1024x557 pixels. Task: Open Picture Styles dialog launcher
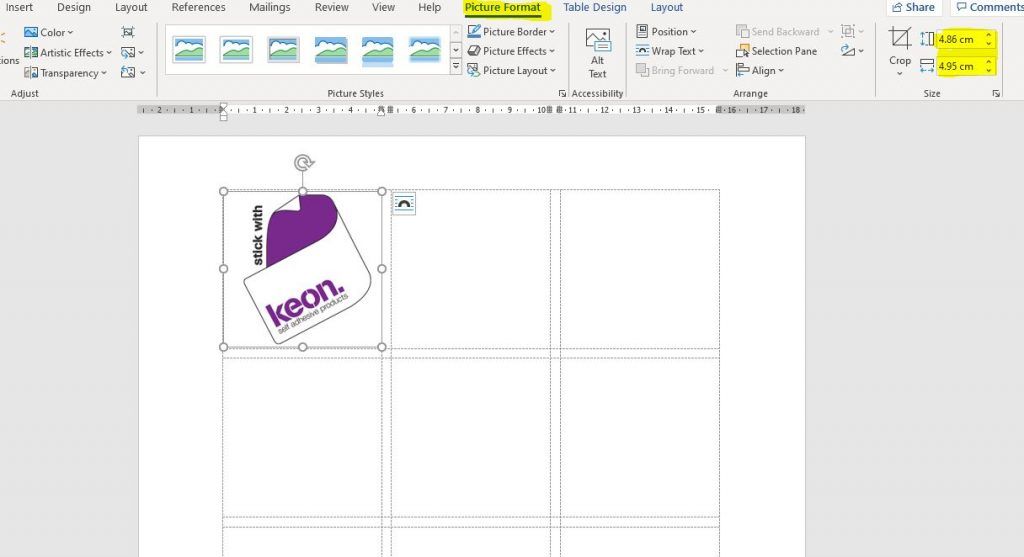tap(562, 94)
